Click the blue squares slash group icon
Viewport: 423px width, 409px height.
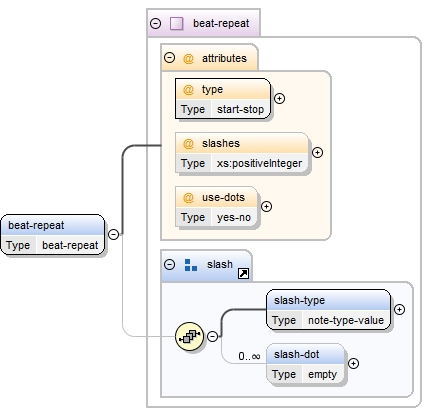(x=191, y=265)
